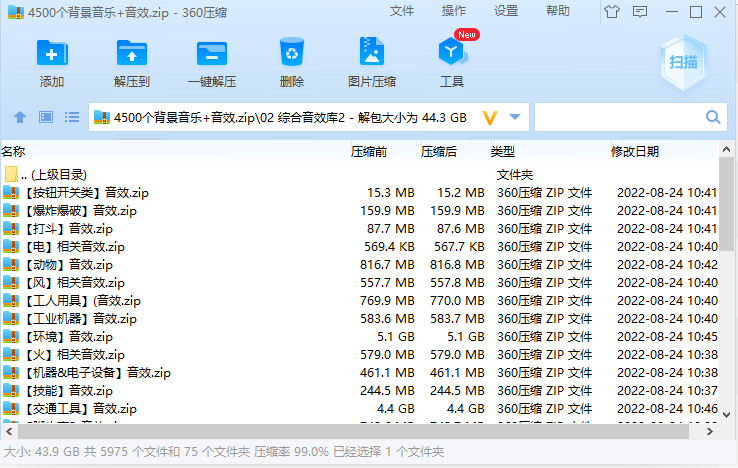Open the 图片压缩 image compression tool
Image resolution: width=738 pixels, height=468 pixels.
coord(372,53)
